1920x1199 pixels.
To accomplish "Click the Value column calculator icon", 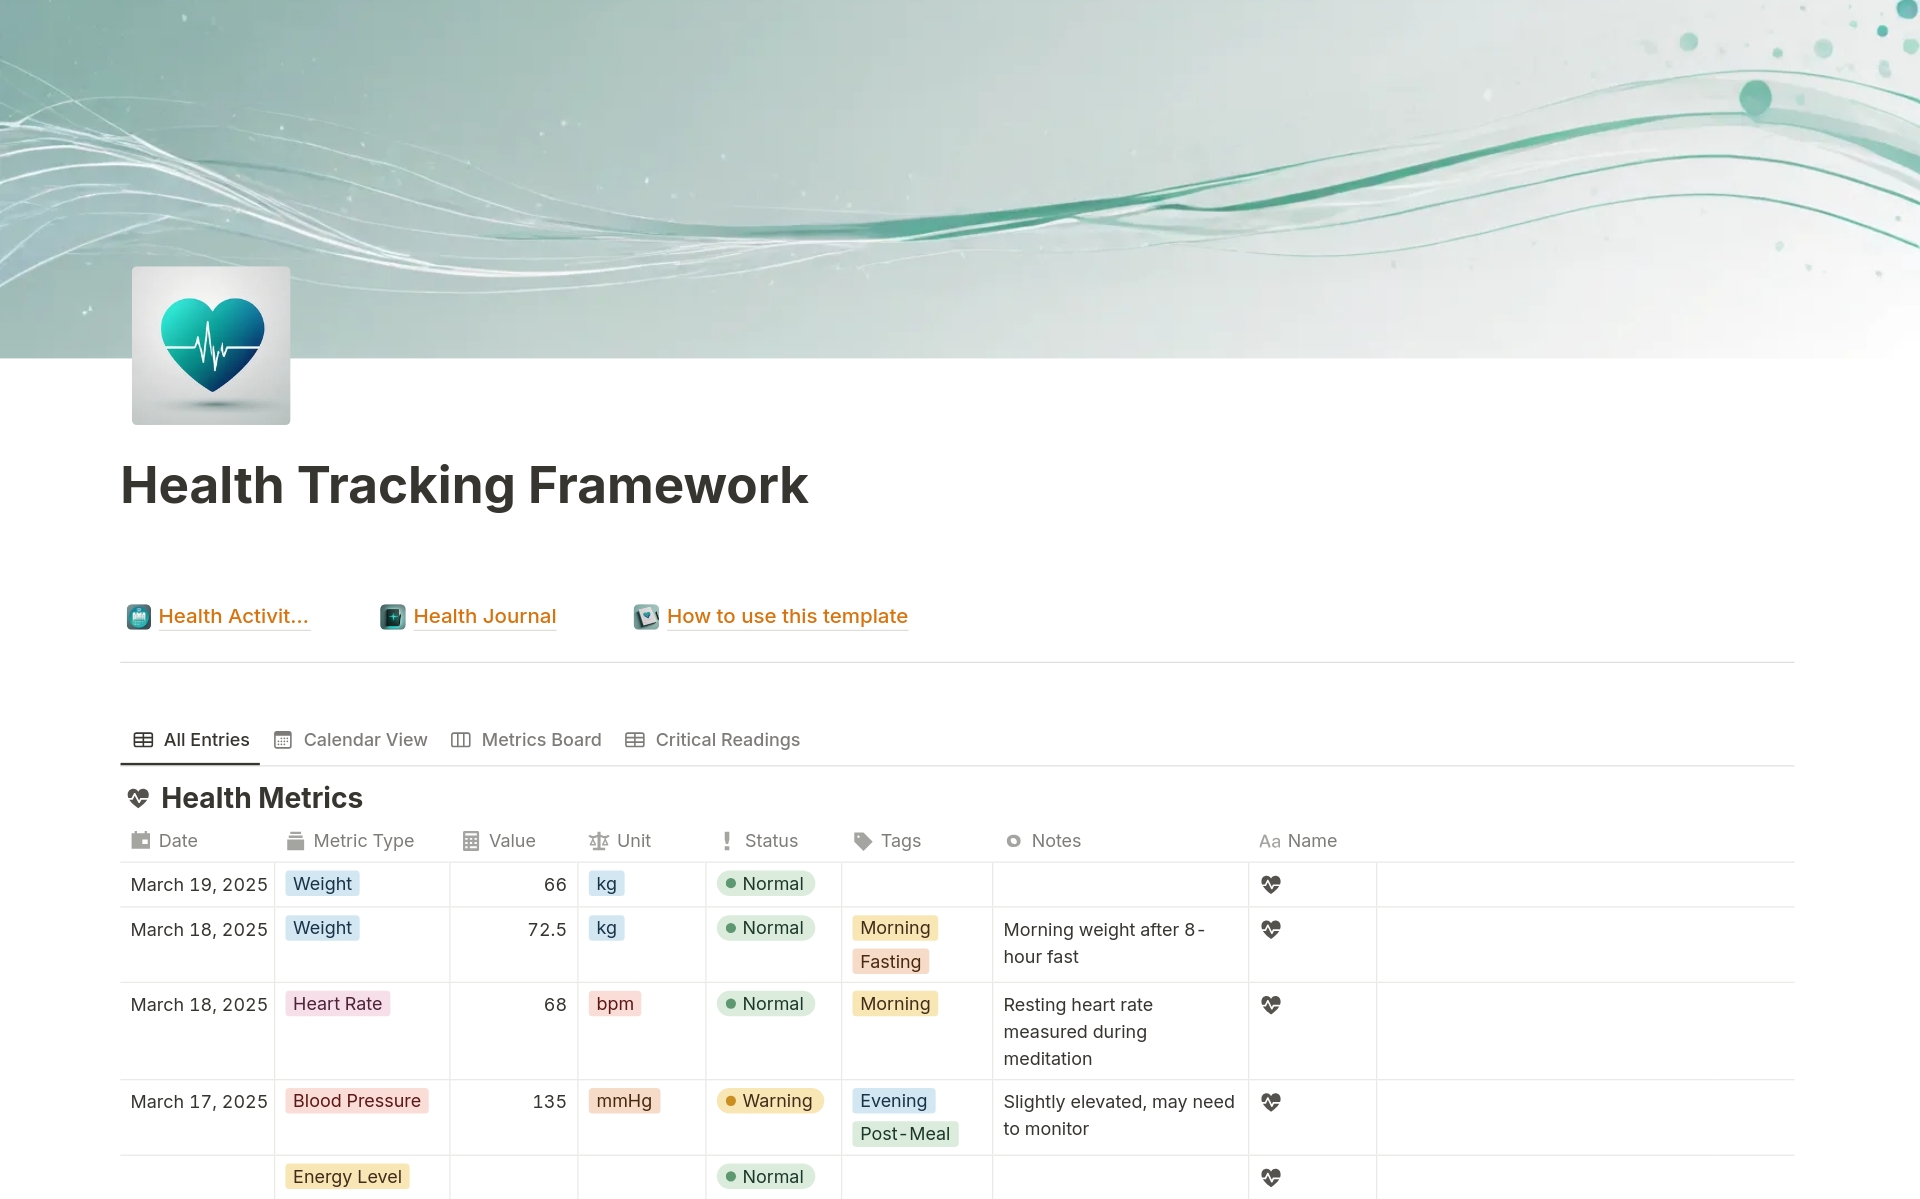I will [471, 841].
